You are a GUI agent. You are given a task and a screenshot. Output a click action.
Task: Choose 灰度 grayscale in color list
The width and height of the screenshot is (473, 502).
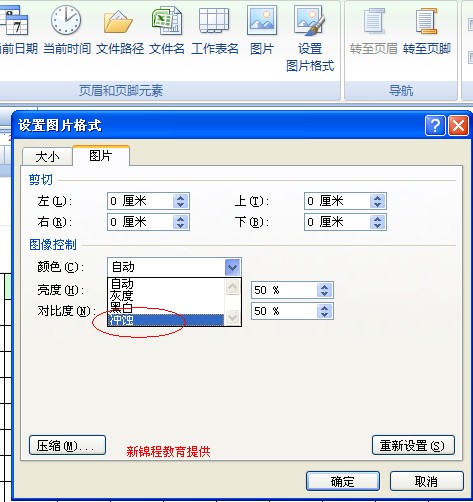coord(166,296)
